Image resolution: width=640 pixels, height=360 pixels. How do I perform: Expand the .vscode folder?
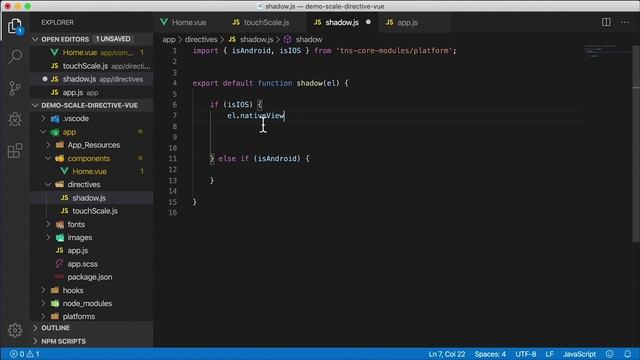tap(44, 118)
